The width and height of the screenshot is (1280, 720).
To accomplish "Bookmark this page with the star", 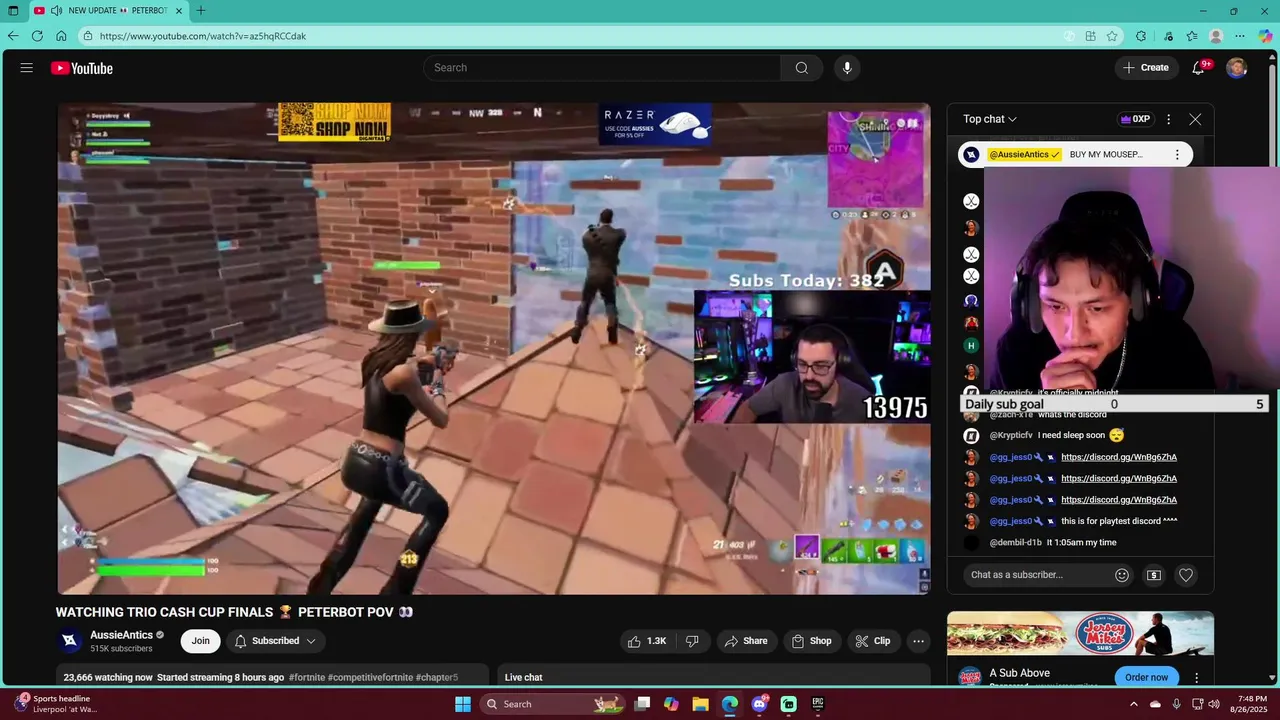I will click(x=1112, y=36).
